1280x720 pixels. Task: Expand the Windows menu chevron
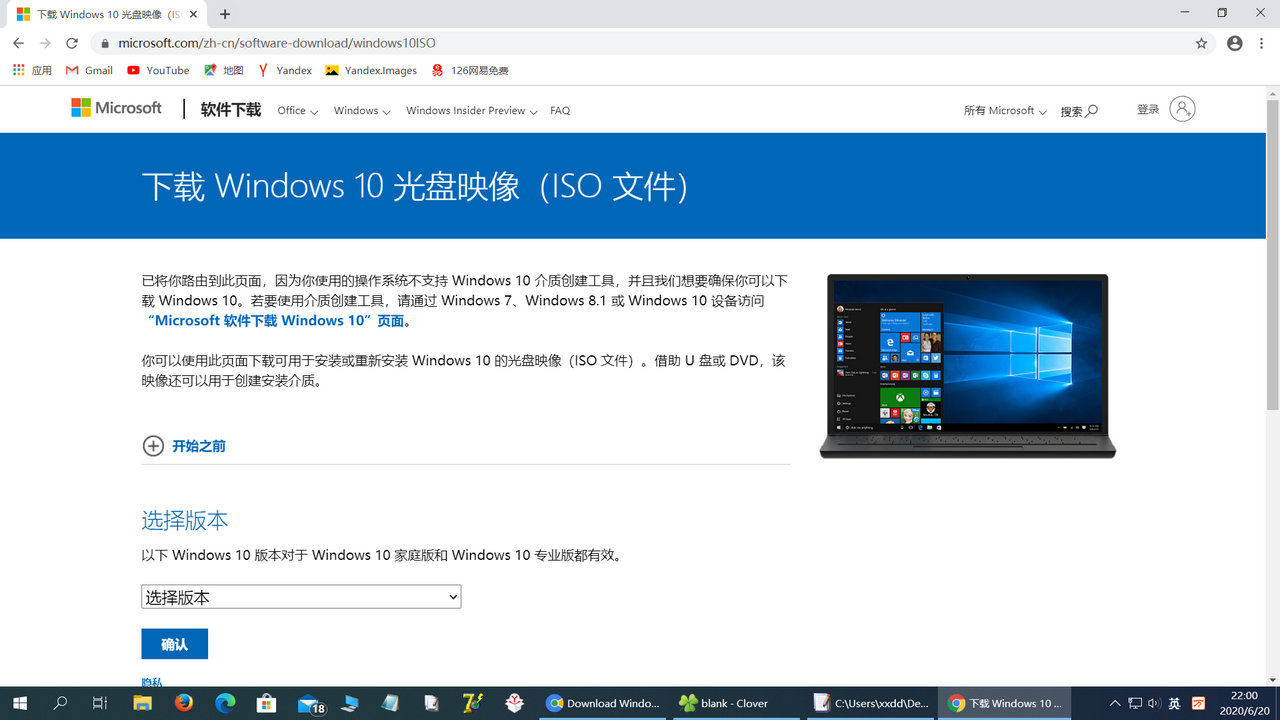click(384, 111)
